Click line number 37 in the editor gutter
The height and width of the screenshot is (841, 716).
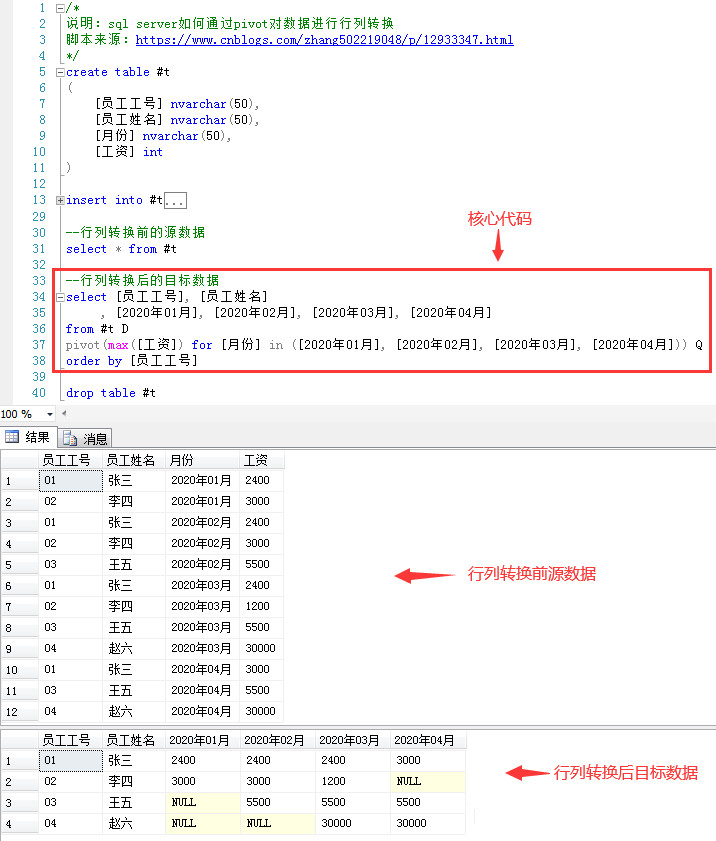pos(39,345)
